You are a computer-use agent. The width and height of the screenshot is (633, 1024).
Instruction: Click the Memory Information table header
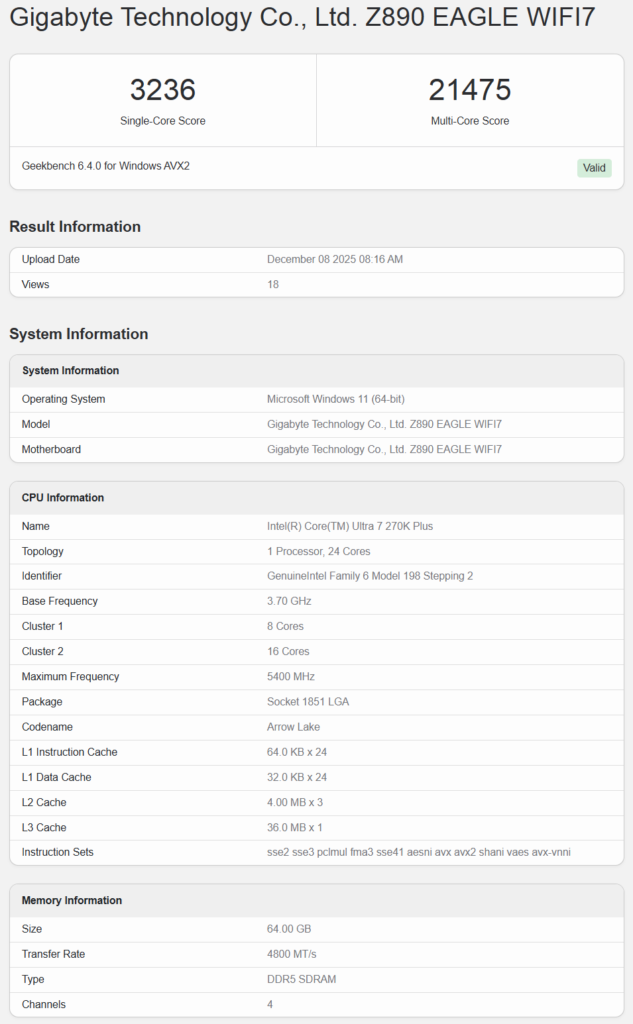[x=72, y=901]
